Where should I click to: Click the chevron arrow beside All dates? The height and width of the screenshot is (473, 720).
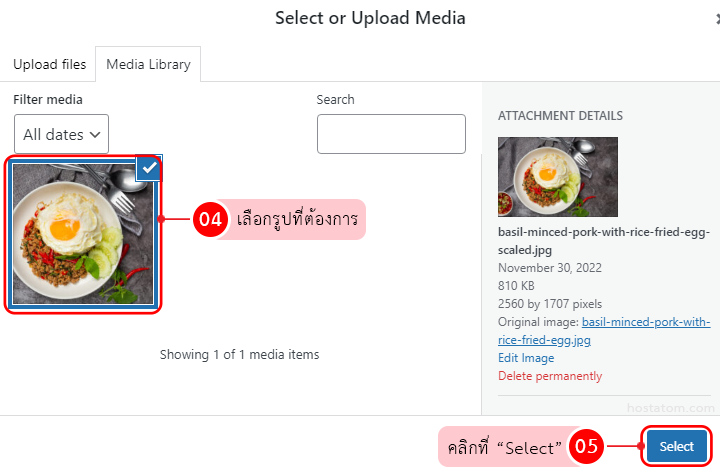[x=95, y=135]
